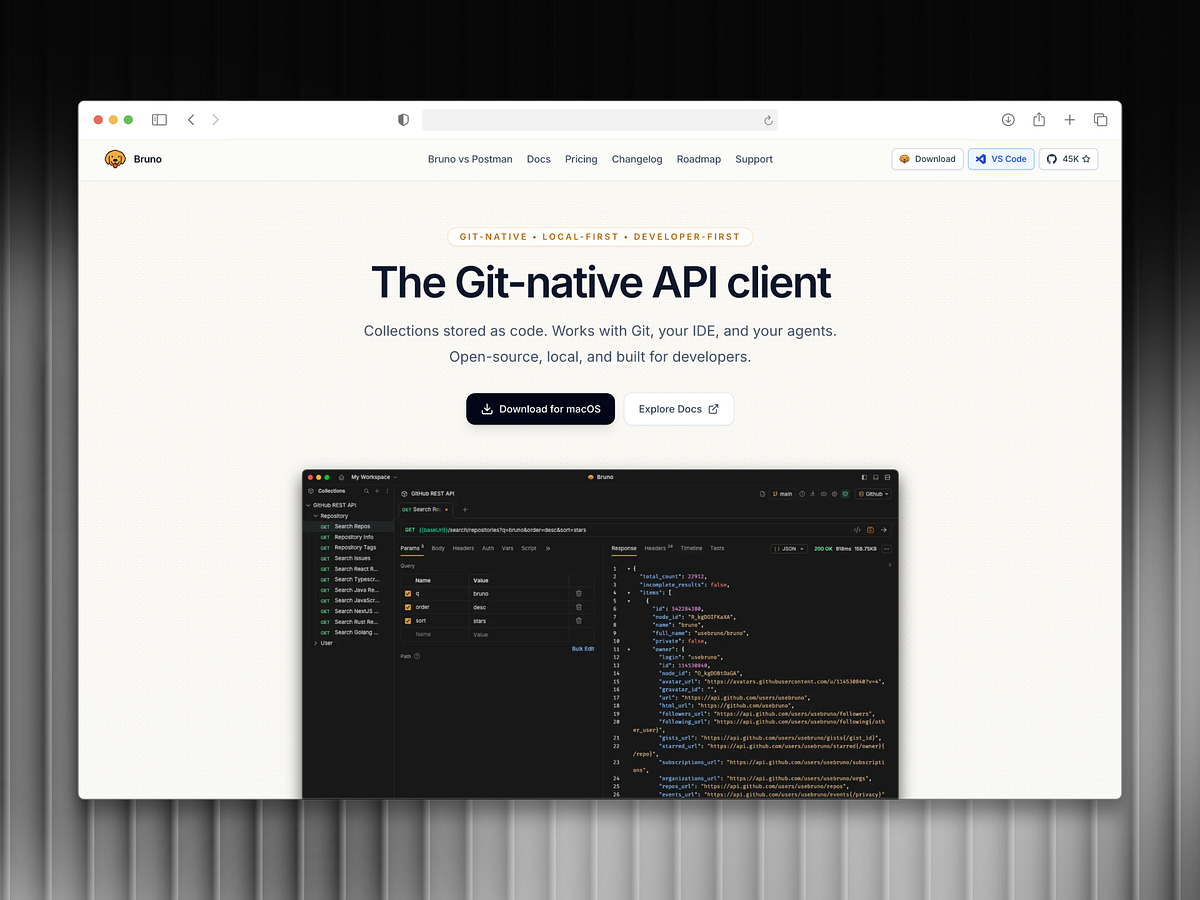Show more request tabs via double chevron
Screen dimensions: 1200x900
click(548, 548)
